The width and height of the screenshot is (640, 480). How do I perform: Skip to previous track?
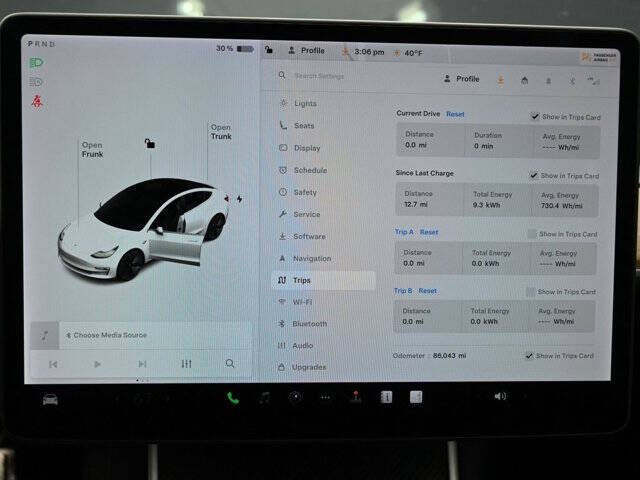pos(53,364)
